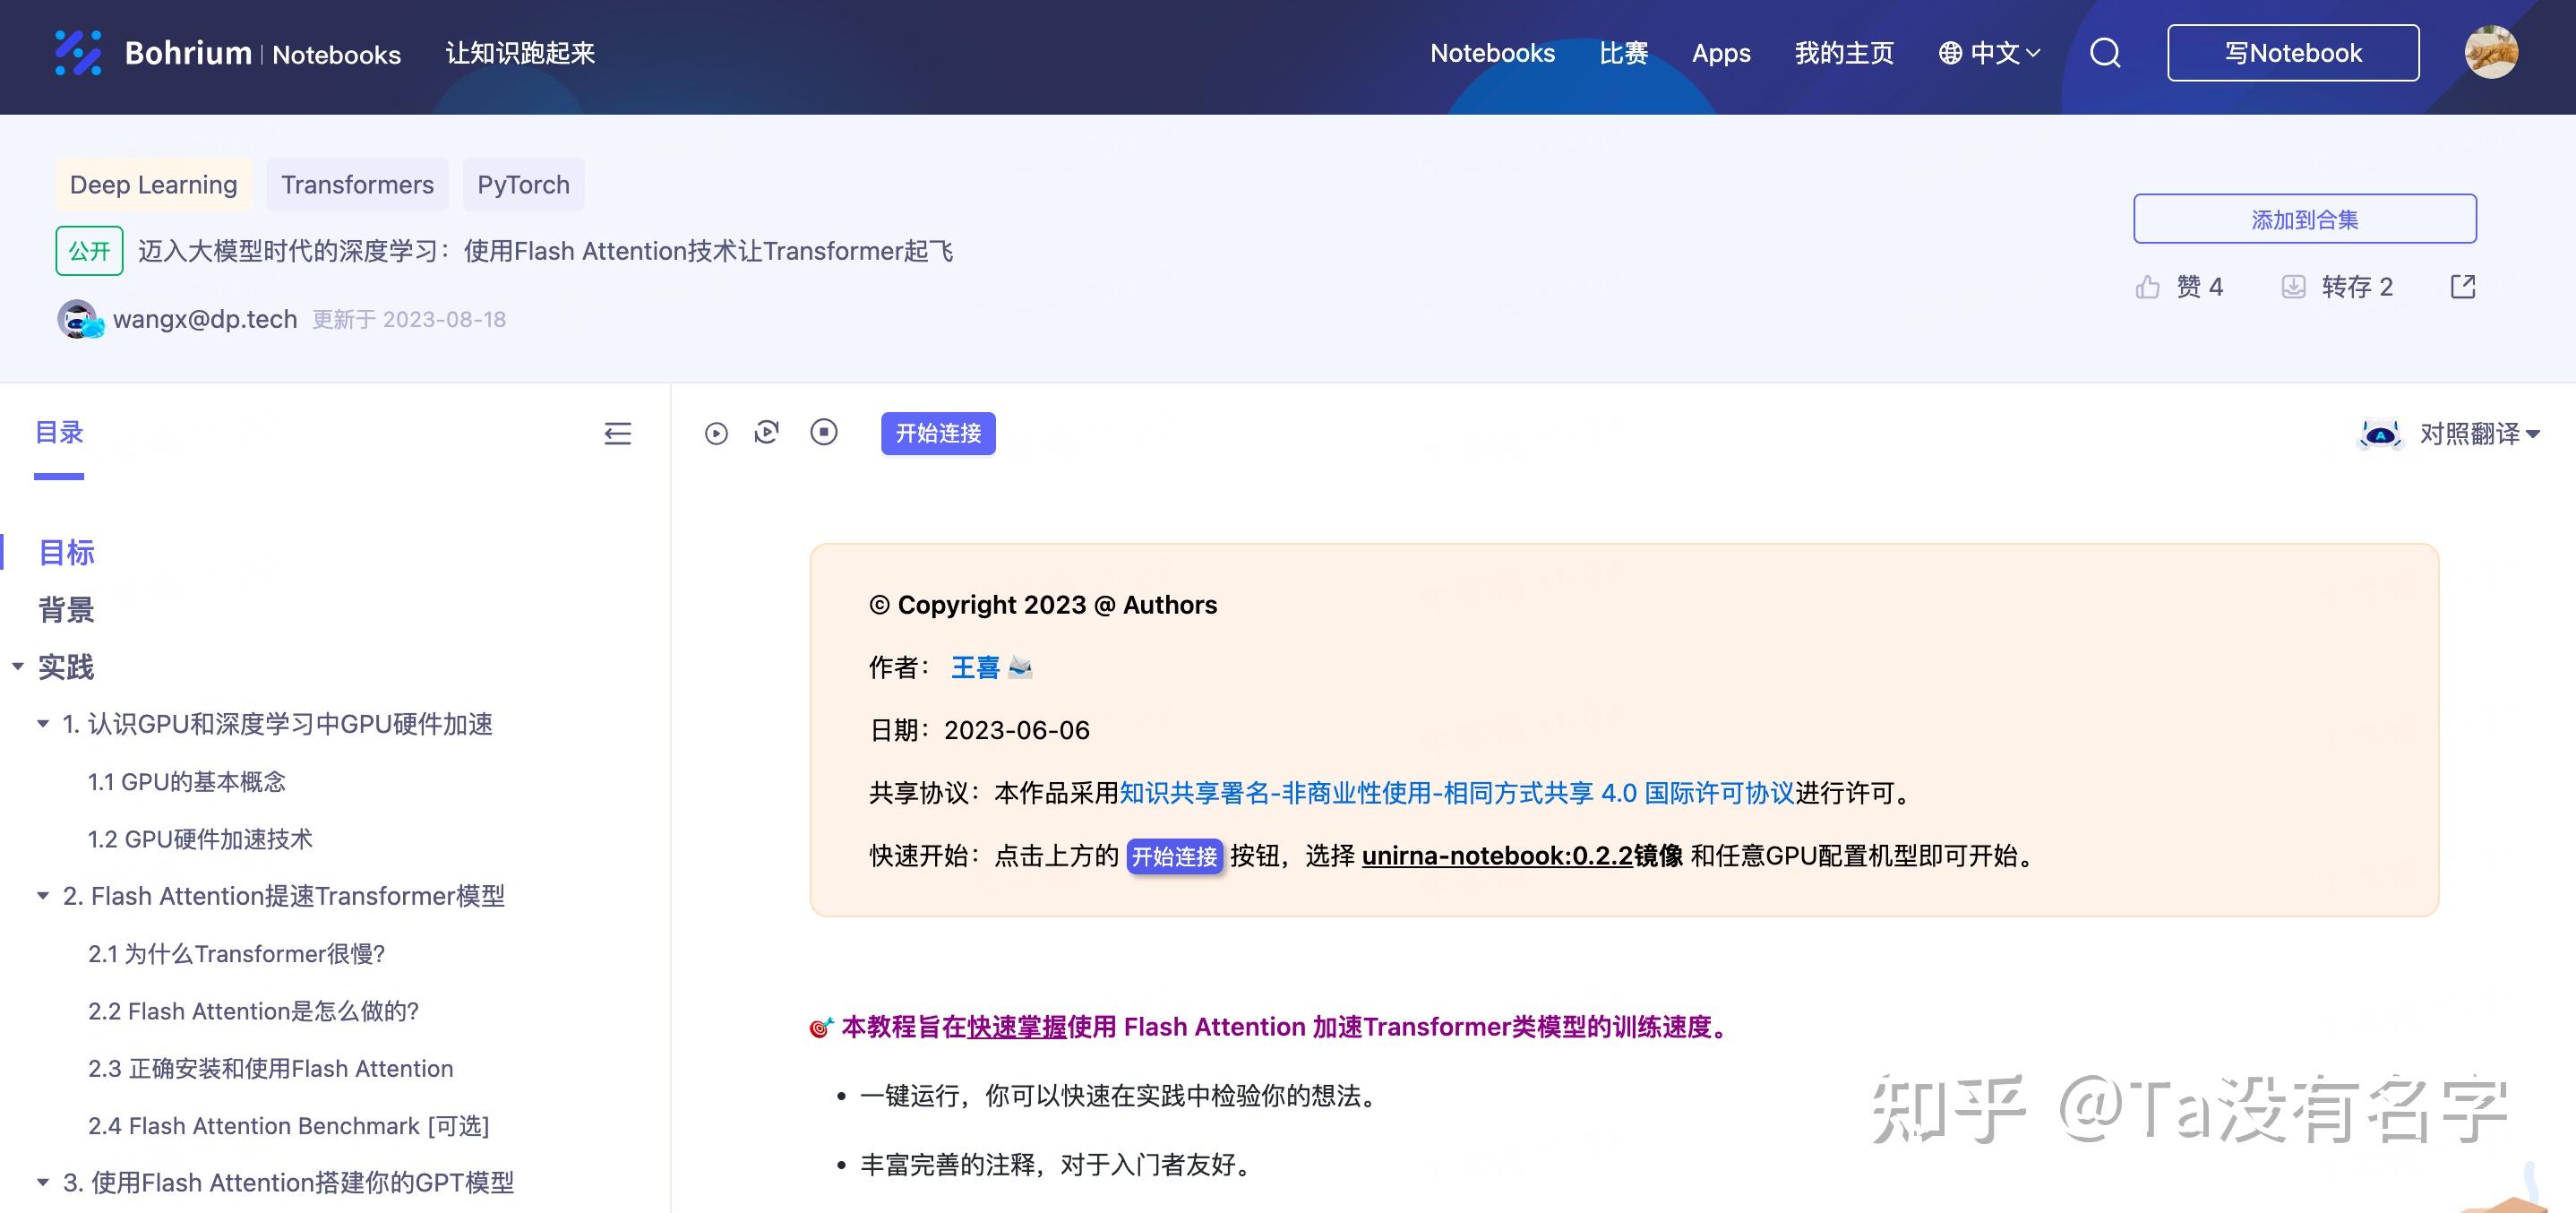Screen dimensions: 2576x1213
Task: Collapse section 1 认识GPU tree arrow
Action: 43,724
